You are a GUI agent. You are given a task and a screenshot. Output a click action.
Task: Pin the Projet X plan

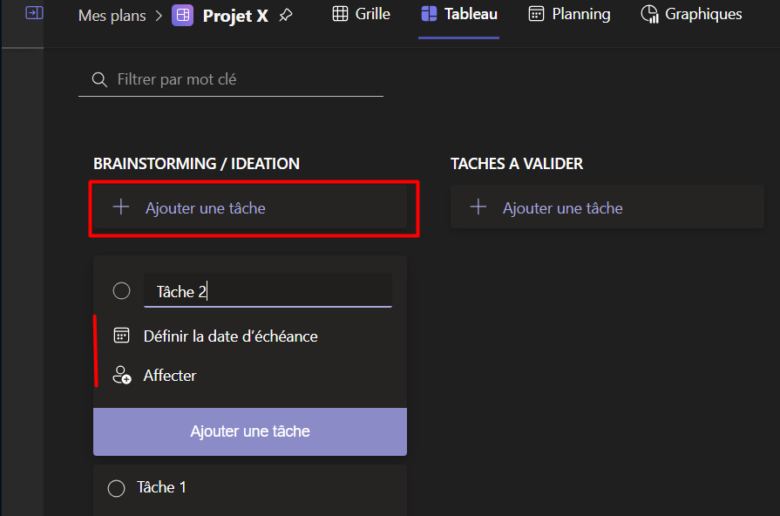click(286, 15)
